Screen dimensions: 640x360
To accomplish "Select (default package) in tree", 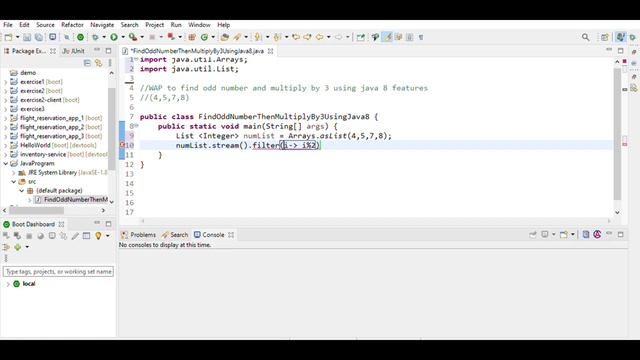I will pos(59,191).
